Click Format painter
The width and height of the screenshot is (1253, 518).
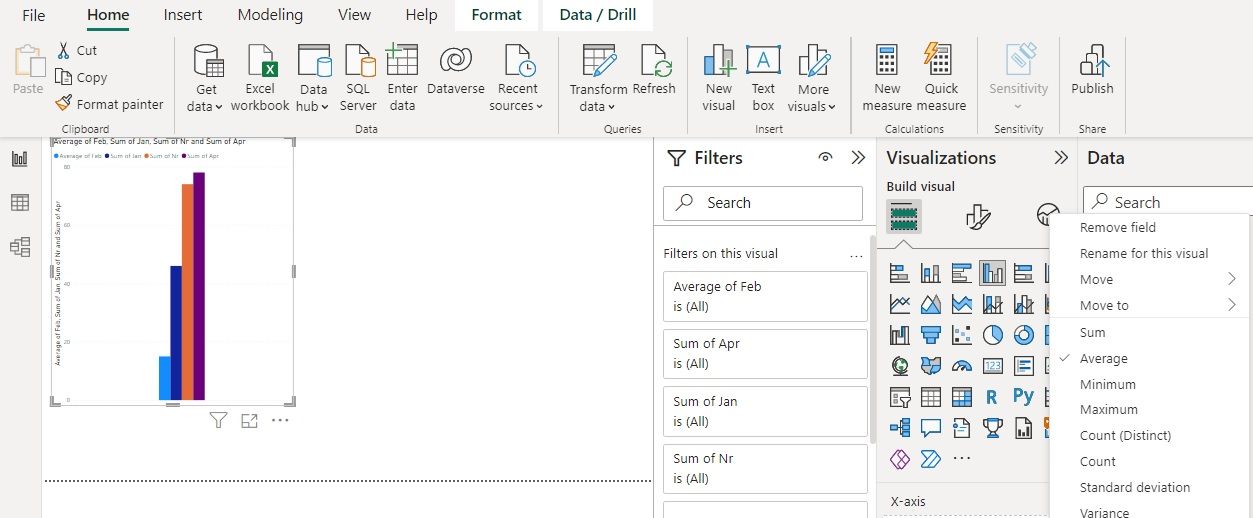point(110,104)
